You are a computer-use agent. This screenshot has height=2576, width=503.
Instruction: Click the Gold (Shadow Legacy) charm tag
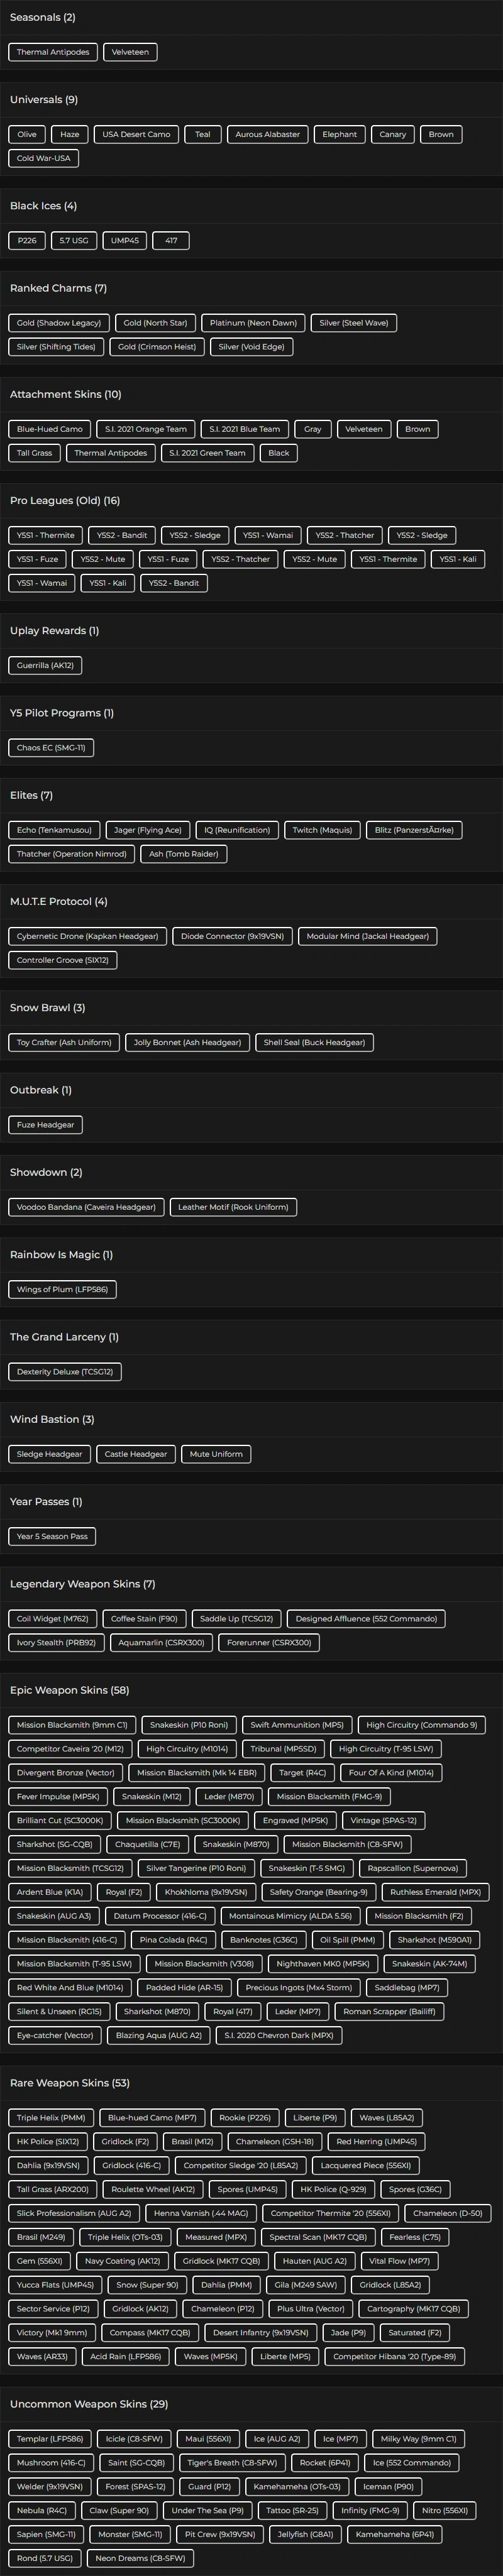point(58,323)
